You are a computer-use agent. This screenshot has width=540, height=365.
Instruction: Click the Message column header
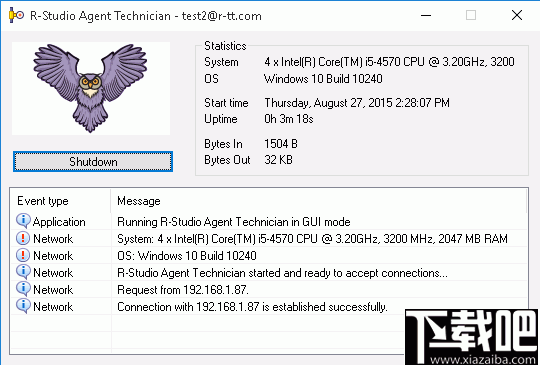coord(319,201)
